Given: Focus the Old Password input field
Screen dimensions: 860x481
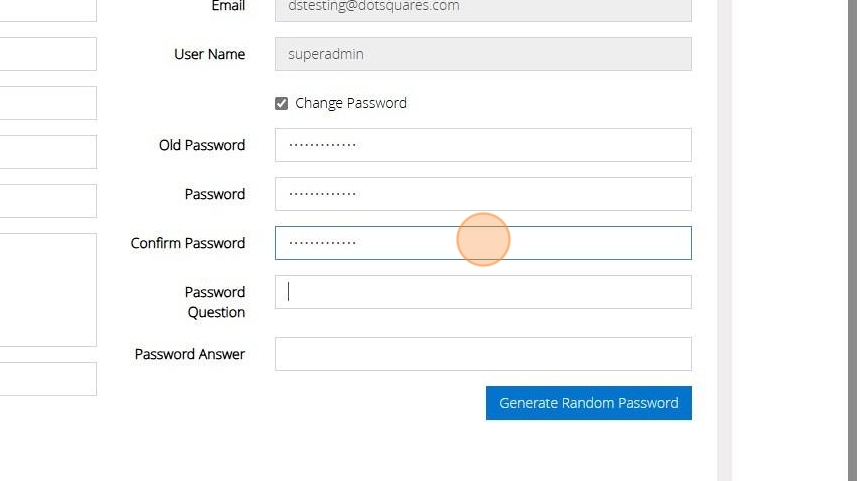Looking at the screenshot, I should click(x=483, y=145).
